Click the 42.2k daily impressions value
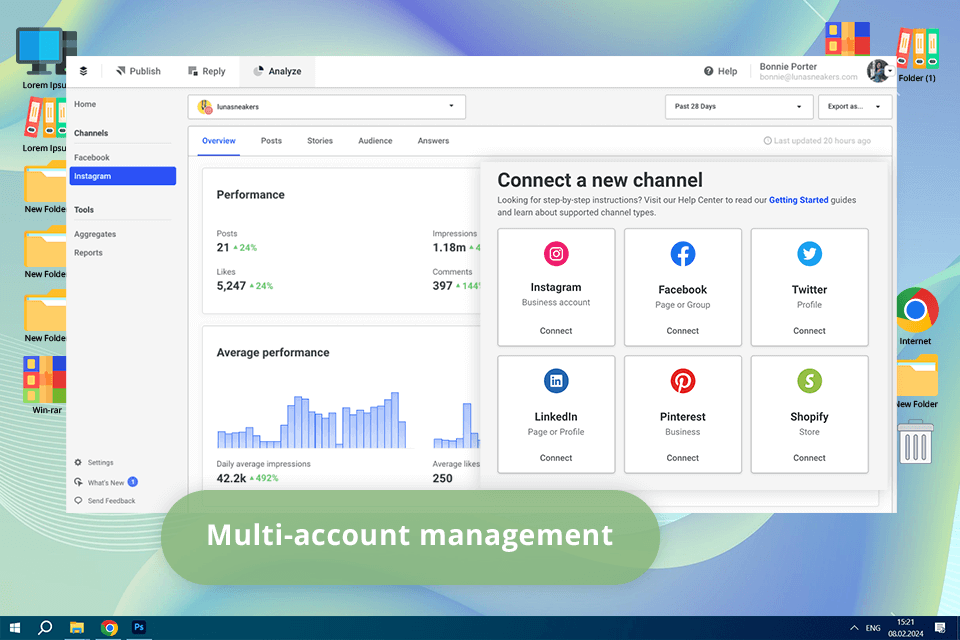 click(x=231, y=478)
